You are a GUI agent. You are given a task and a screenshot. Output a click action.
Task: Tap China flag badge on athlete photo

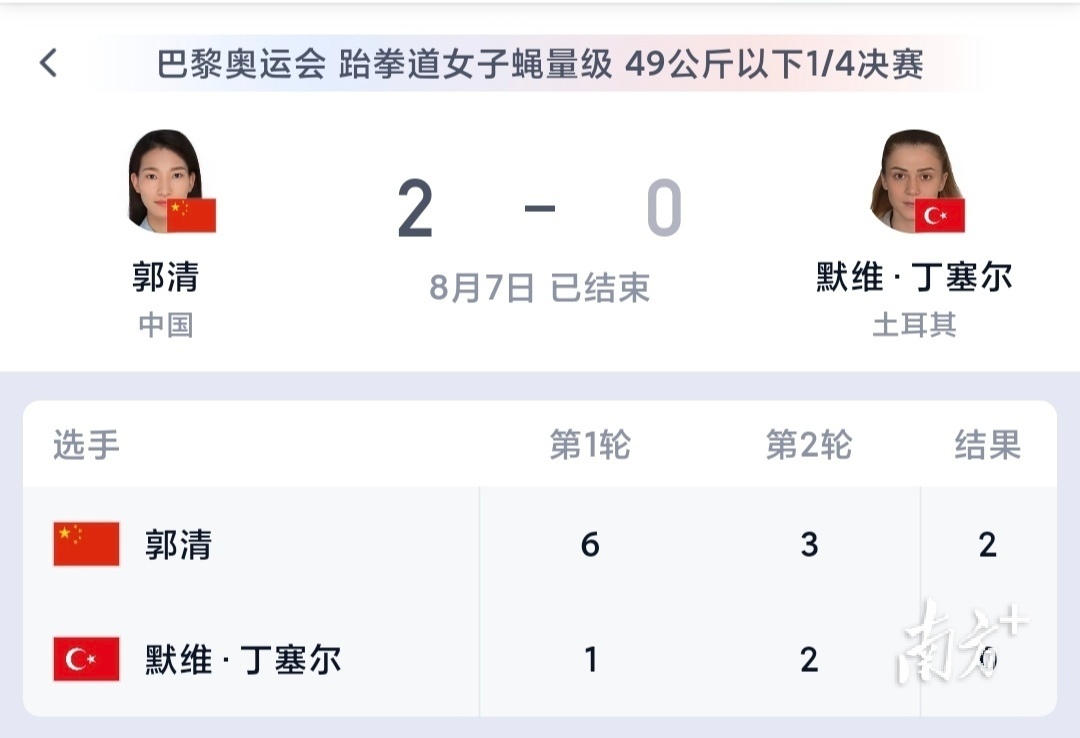click(x=191, y=215)
